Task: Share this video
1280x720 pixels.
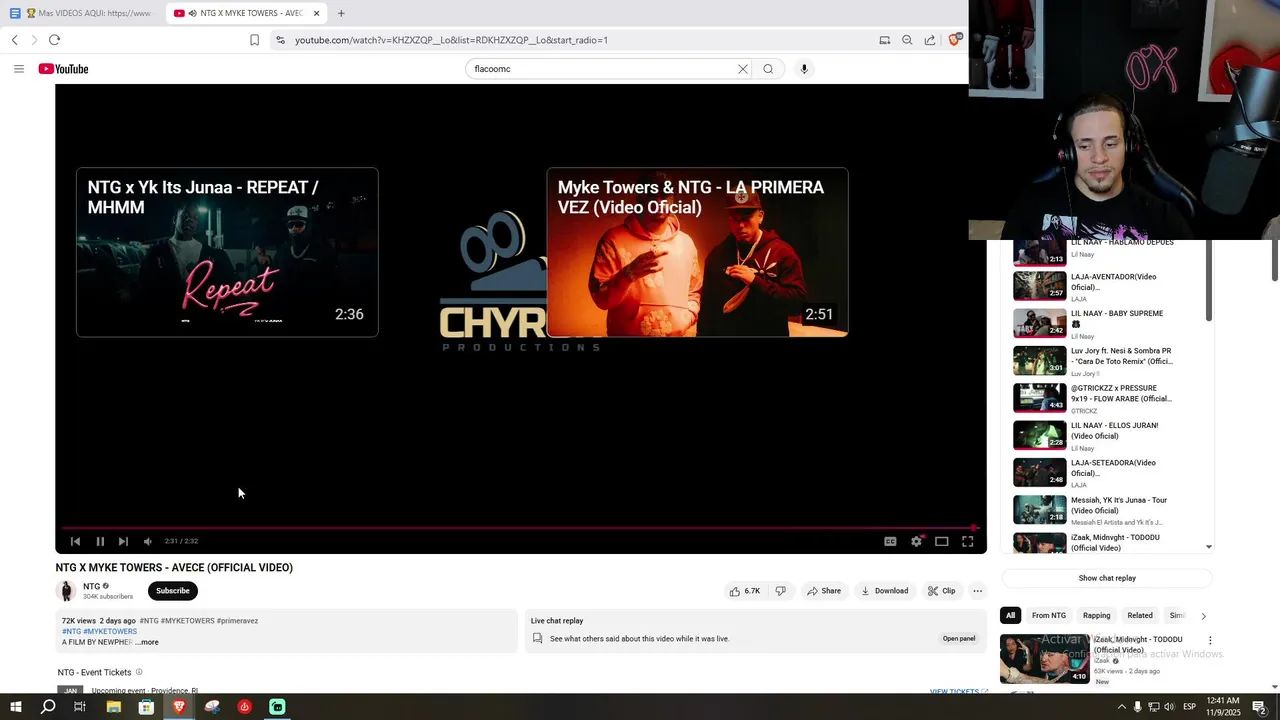Action: point(824,591)
